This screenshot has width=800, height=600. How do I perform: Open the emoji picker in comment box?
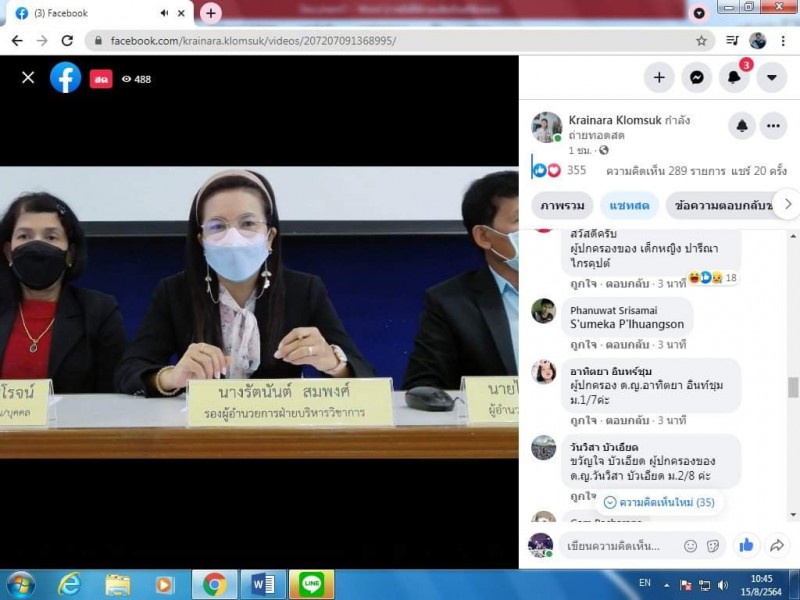690,546
